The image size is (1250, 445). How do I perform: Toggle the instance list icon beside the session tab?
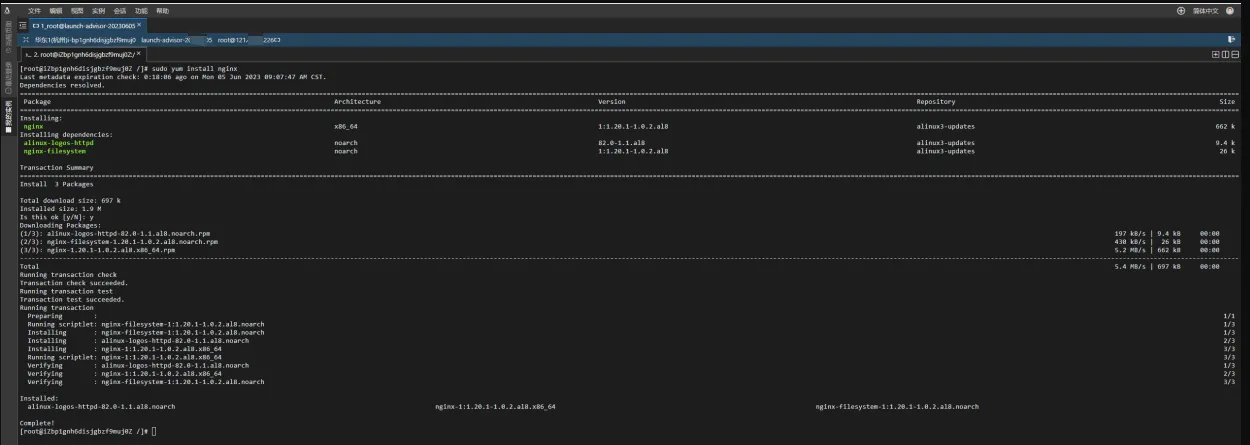[x=23, y=25]
